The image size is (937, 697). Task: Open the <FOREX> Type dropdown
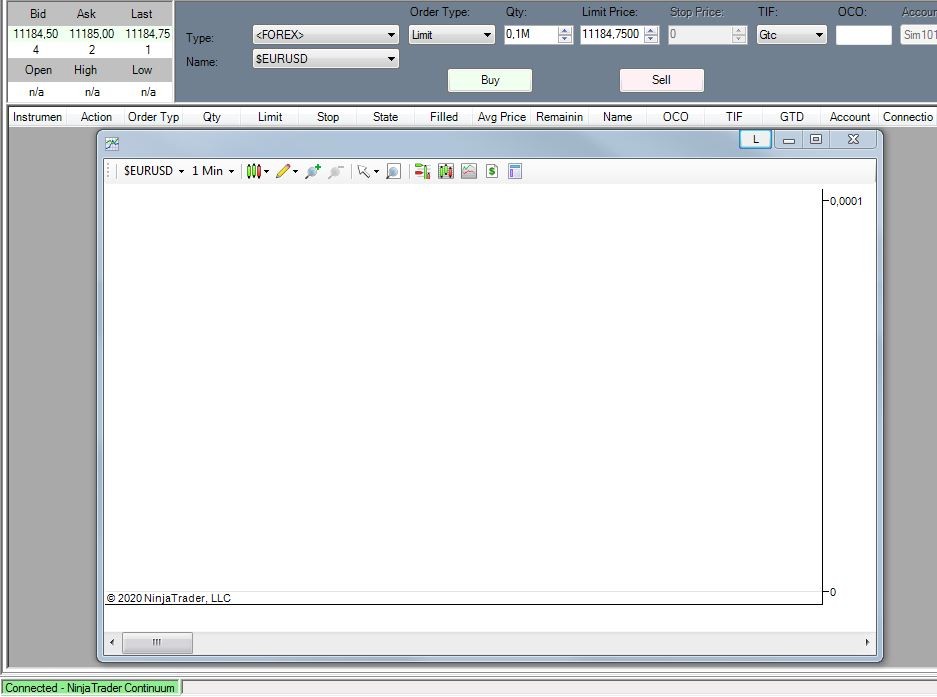click(326, 35)
